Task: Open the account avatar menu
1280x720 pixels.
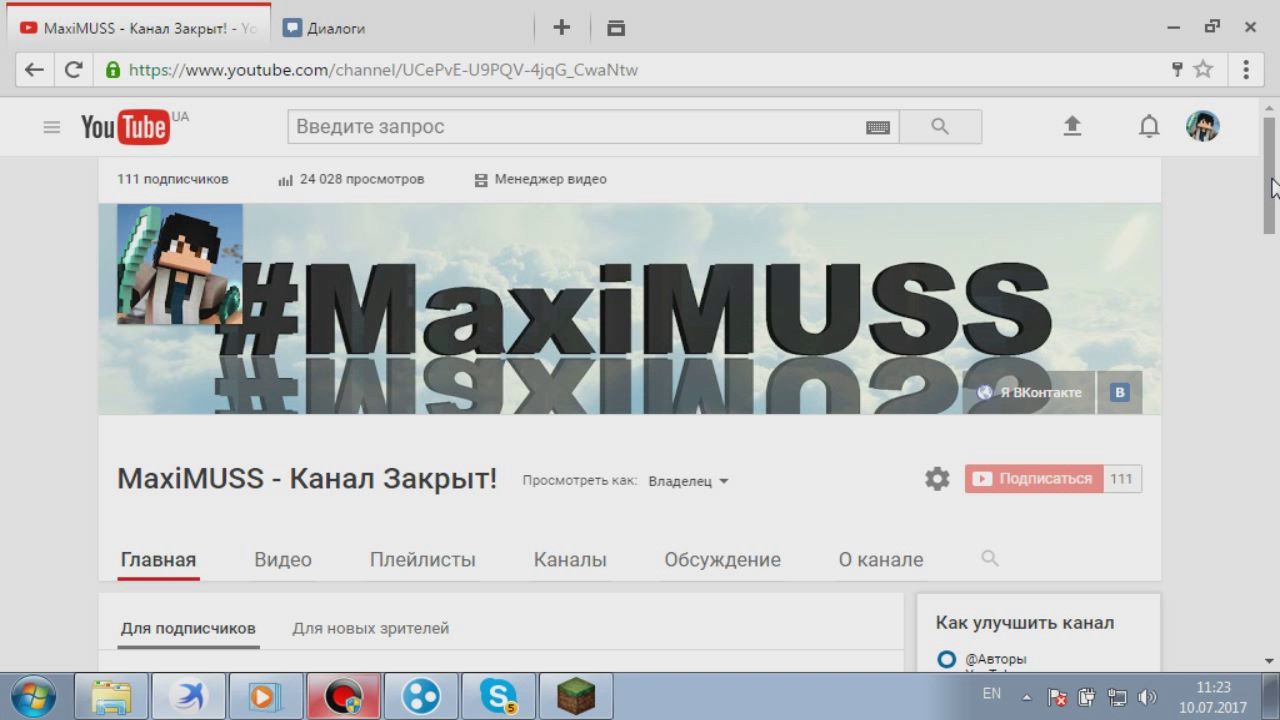Action: (1203, 126)
